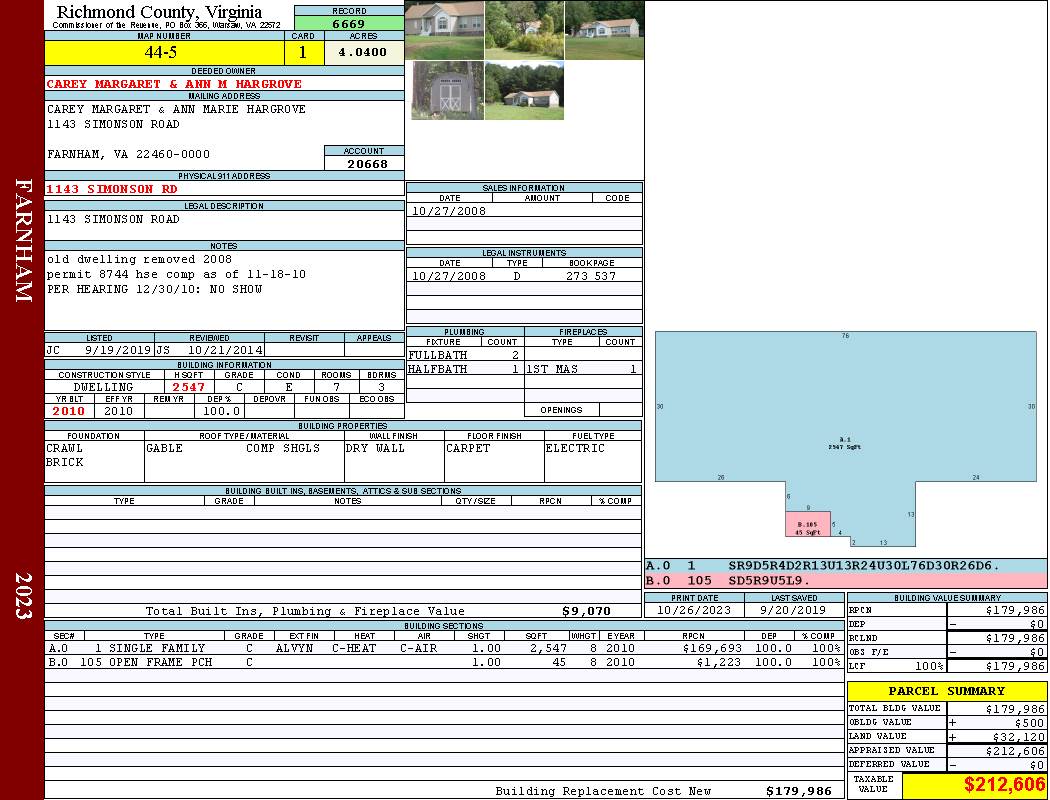This screenshot has height=800, width=1050.
Task: Click the yellow Parcel Summary header
Action: pos(946,691)
